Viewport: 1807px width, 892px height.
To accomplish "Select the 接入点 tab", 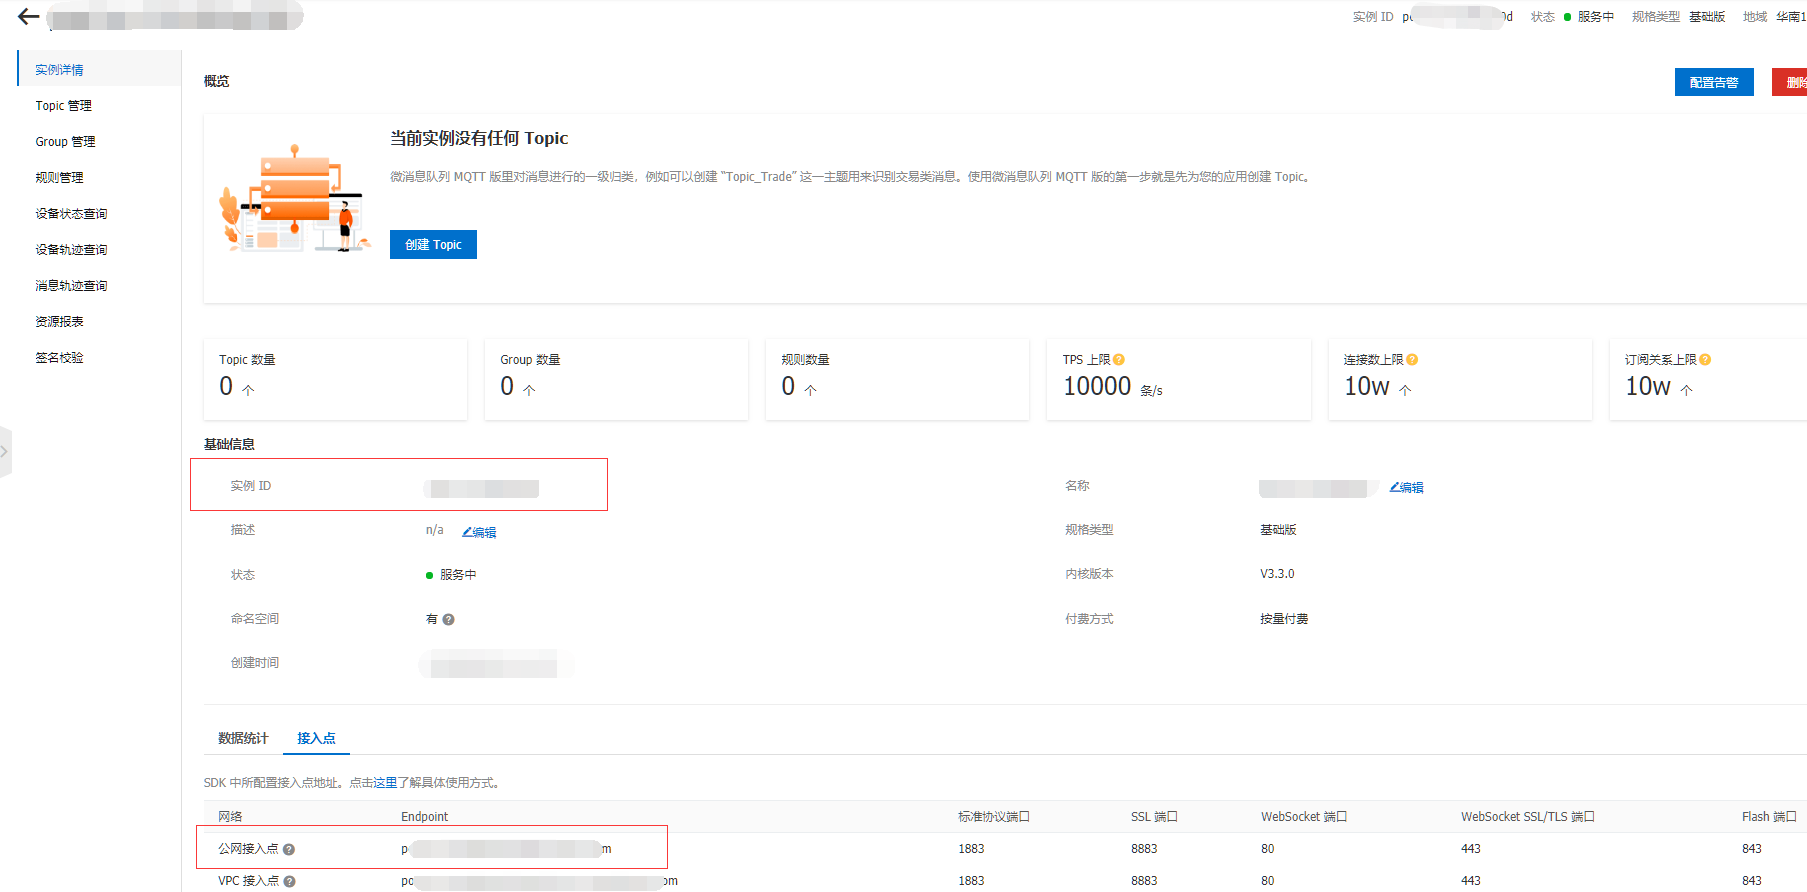I will [316, 739].
